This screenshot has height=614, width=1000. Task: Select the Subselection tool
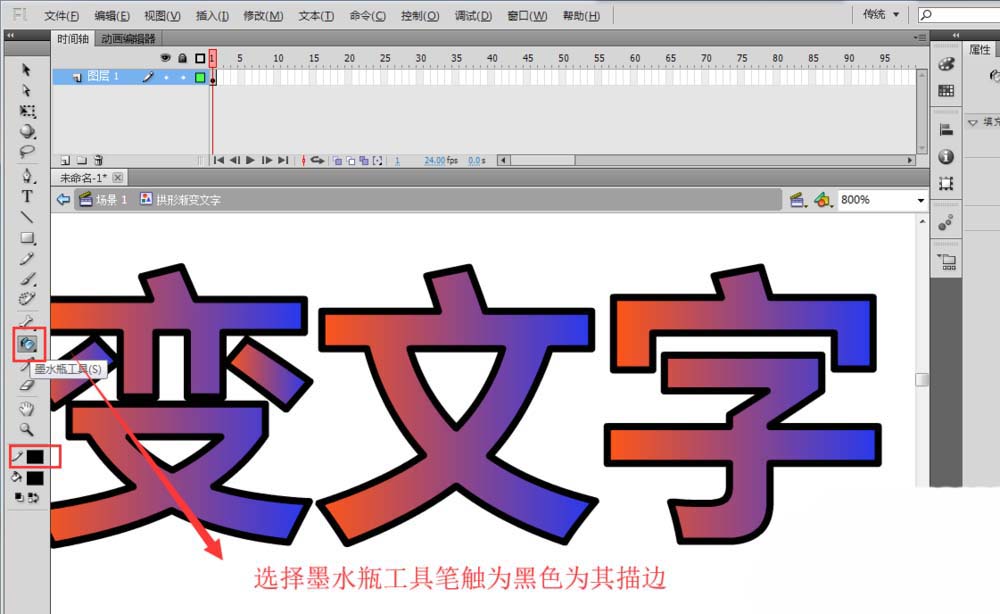coord(26,90)
